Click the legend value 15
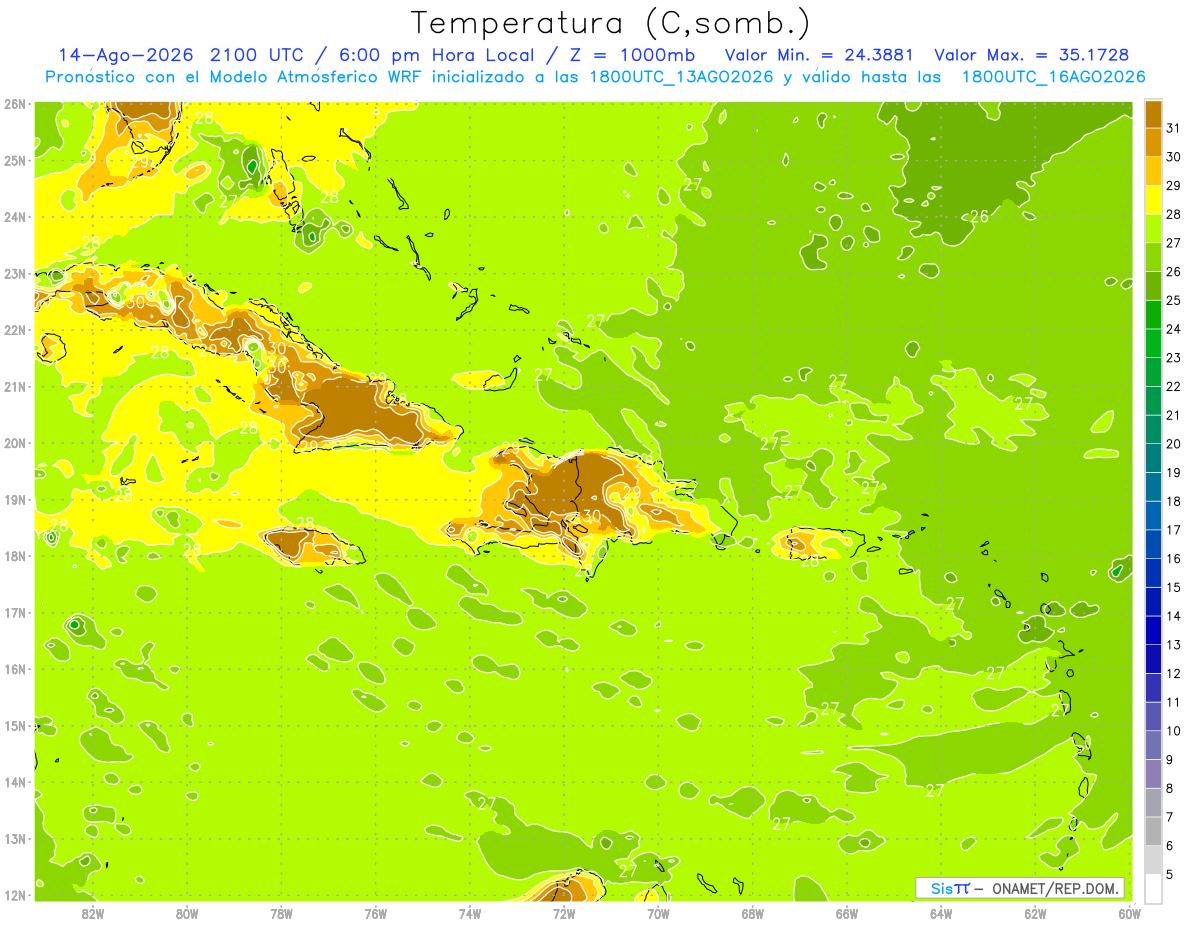Viewport: 1200px width, 927px height. coord(1174,587)
